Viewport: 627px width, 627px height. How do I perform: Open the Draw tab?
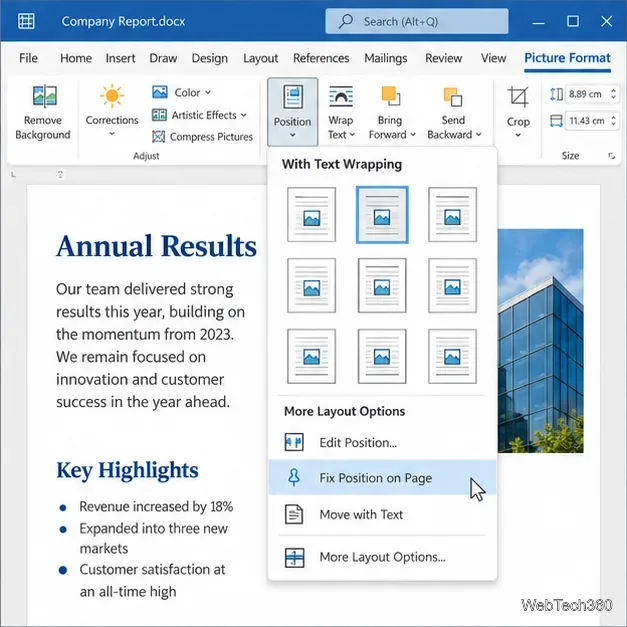point(163,58)
